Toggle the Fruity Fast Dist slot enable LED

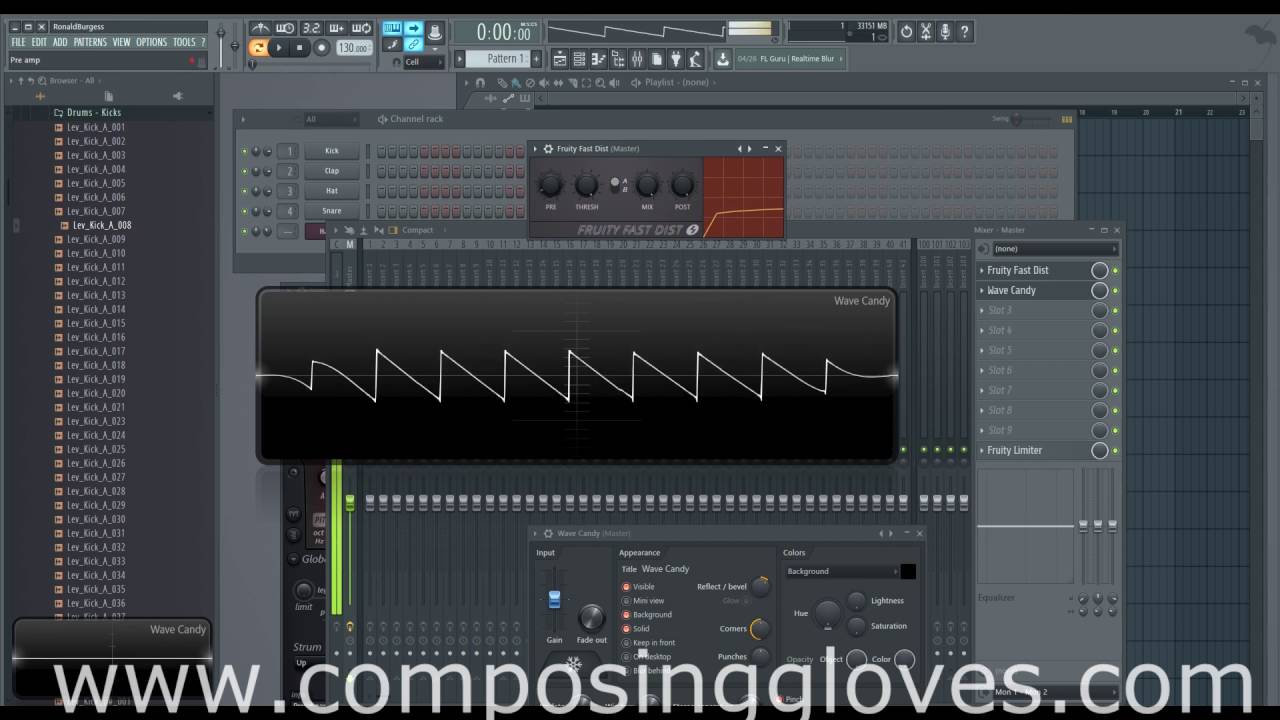(1115, 270)
